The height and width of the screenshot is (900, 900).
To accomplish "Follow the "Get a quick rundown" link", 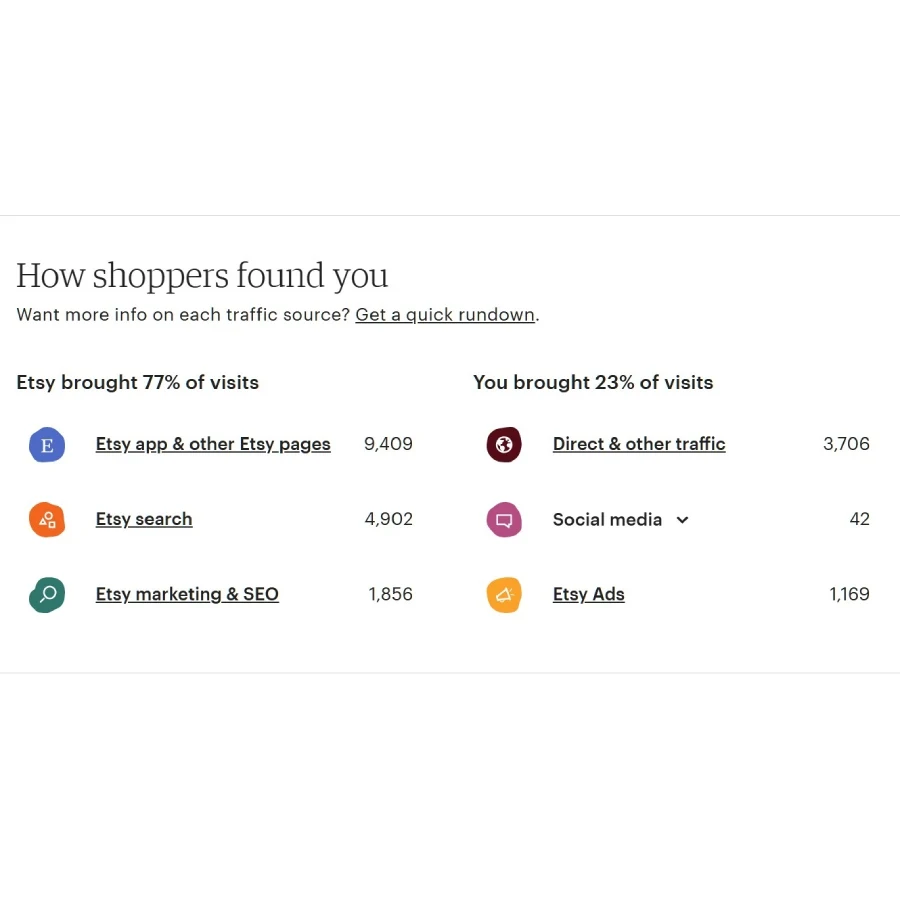I will 445,315.
